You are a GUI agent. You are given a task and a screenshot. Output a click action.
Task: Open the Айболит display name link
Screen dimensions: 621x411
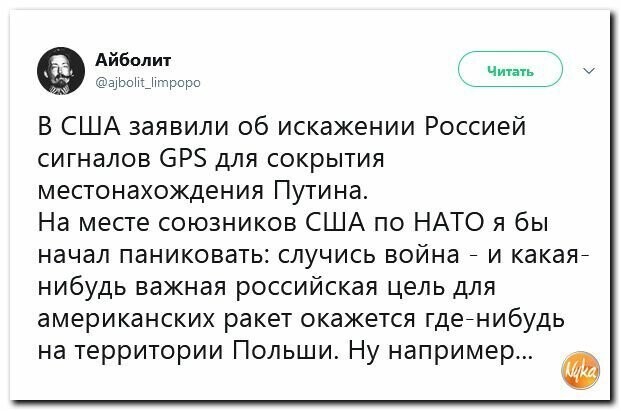133,60
